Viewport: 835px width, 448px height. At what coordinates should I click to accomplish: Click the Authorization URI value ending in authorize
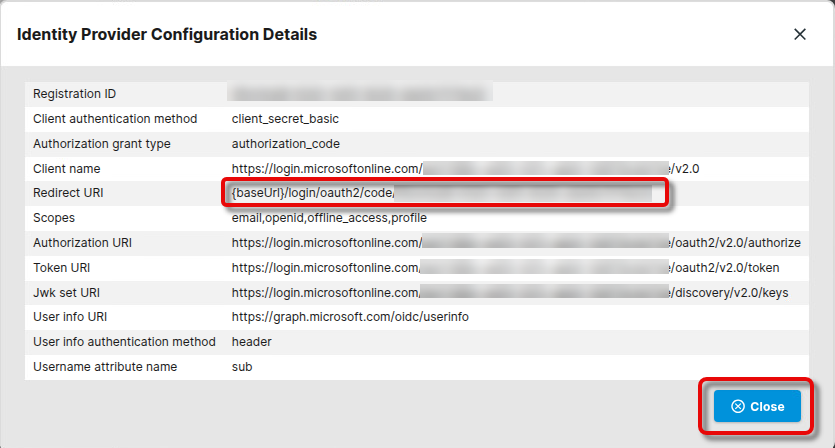point(516,243)
